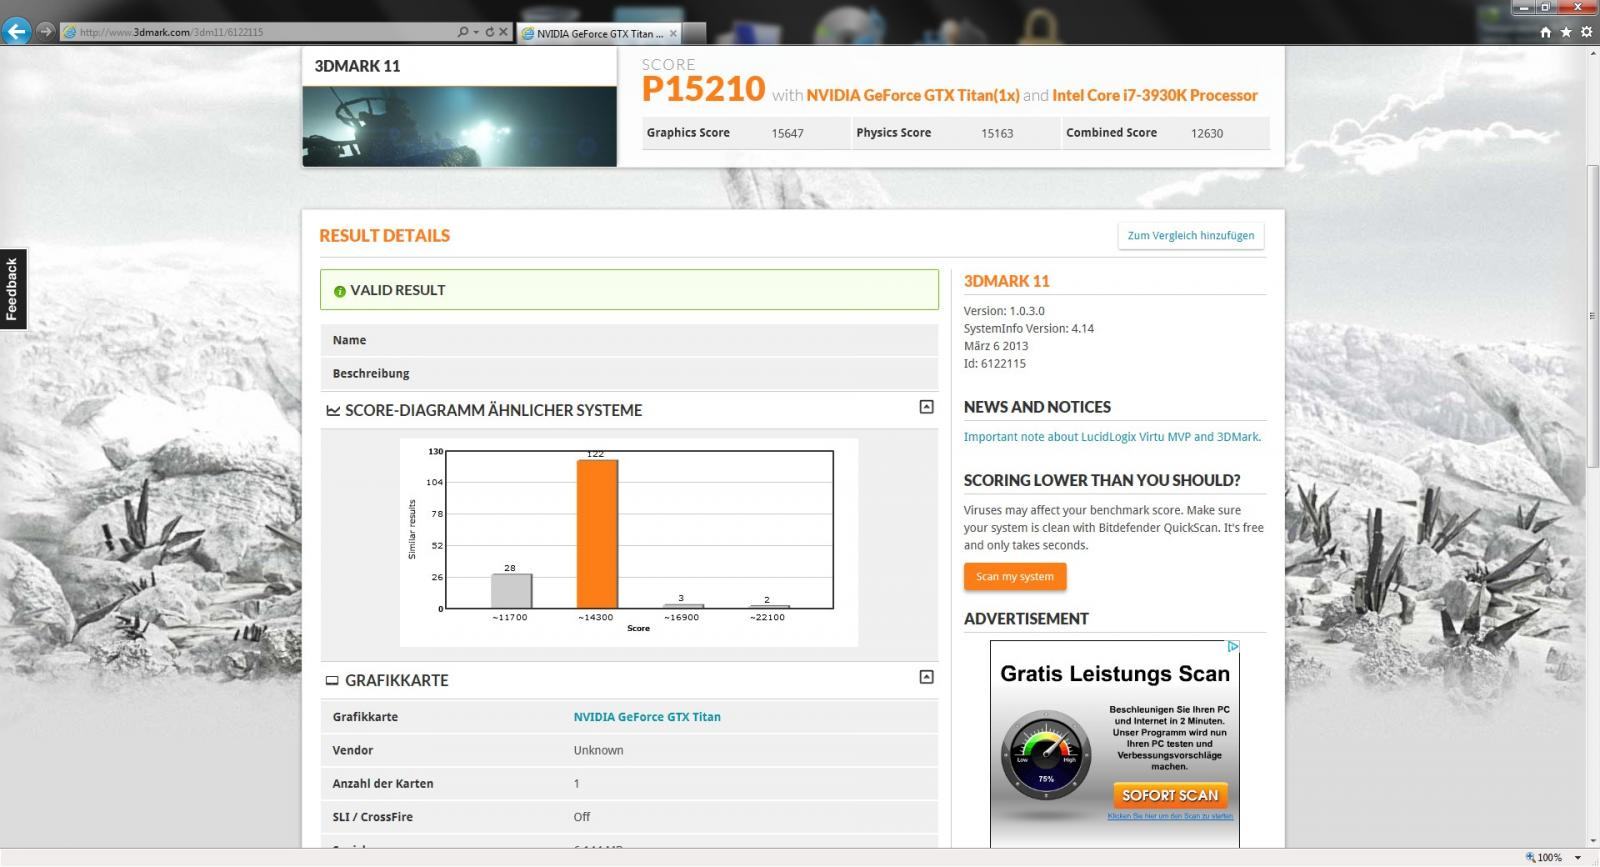This screenshot has width=1600, height=867.
Task: Open the LucidLogix Virtu MVP notice link
Action: (1112, 437)
